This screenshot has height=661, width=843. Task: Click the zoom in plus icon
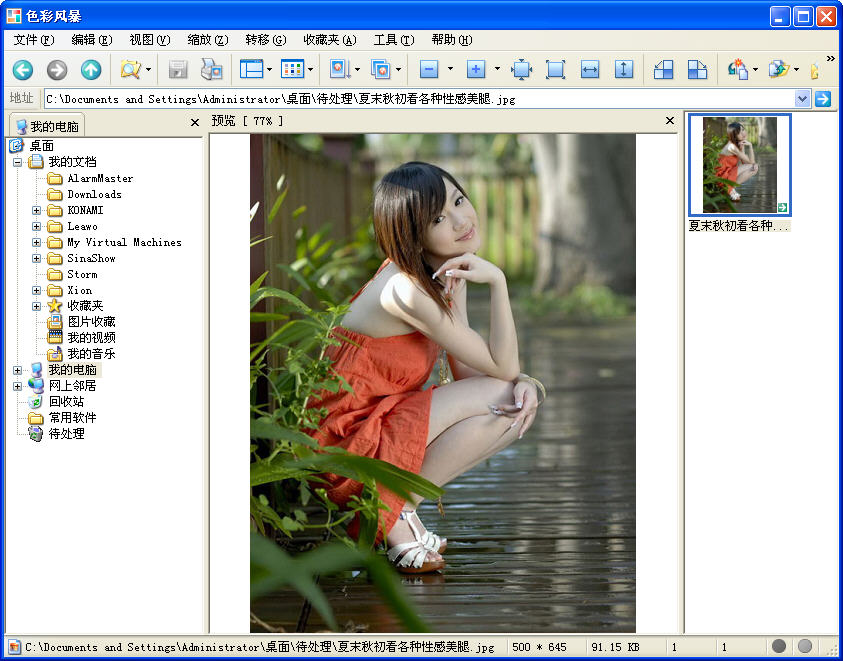tap(476, 70)
